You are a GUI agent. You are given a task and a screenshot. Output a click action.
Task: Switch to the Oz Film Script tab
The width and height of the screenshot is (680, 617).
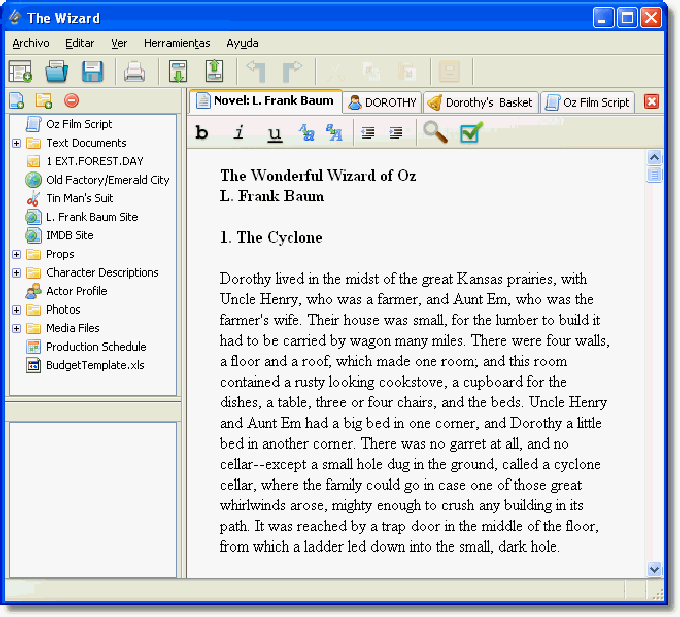(588, 103)
